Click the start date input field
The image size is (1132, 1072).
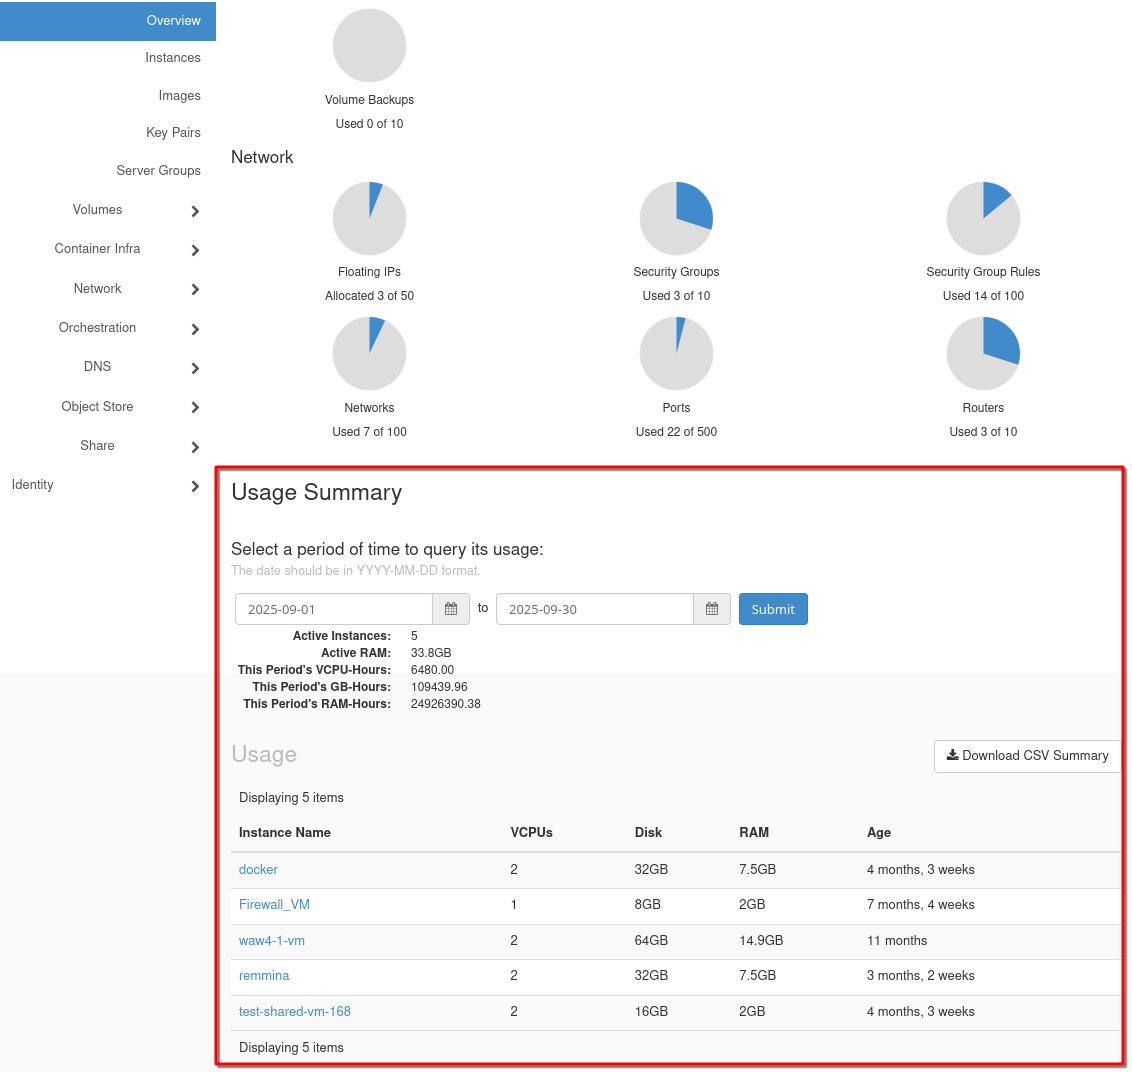334,609
